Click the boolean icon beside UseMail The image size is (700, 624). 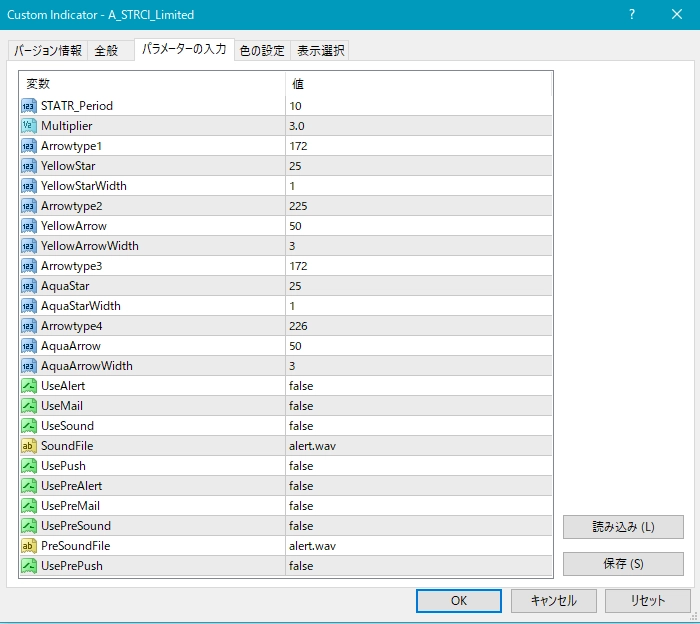[x=29, y=406]
